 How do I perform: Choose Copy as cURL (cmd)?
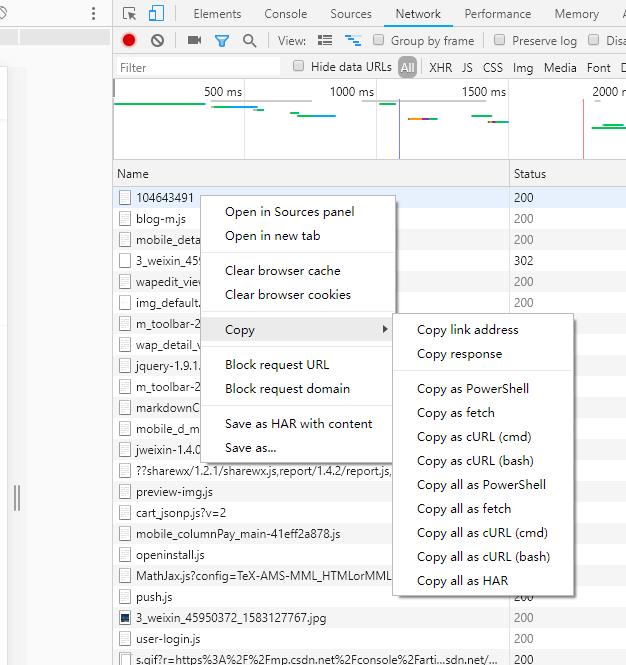pos(483,437)
